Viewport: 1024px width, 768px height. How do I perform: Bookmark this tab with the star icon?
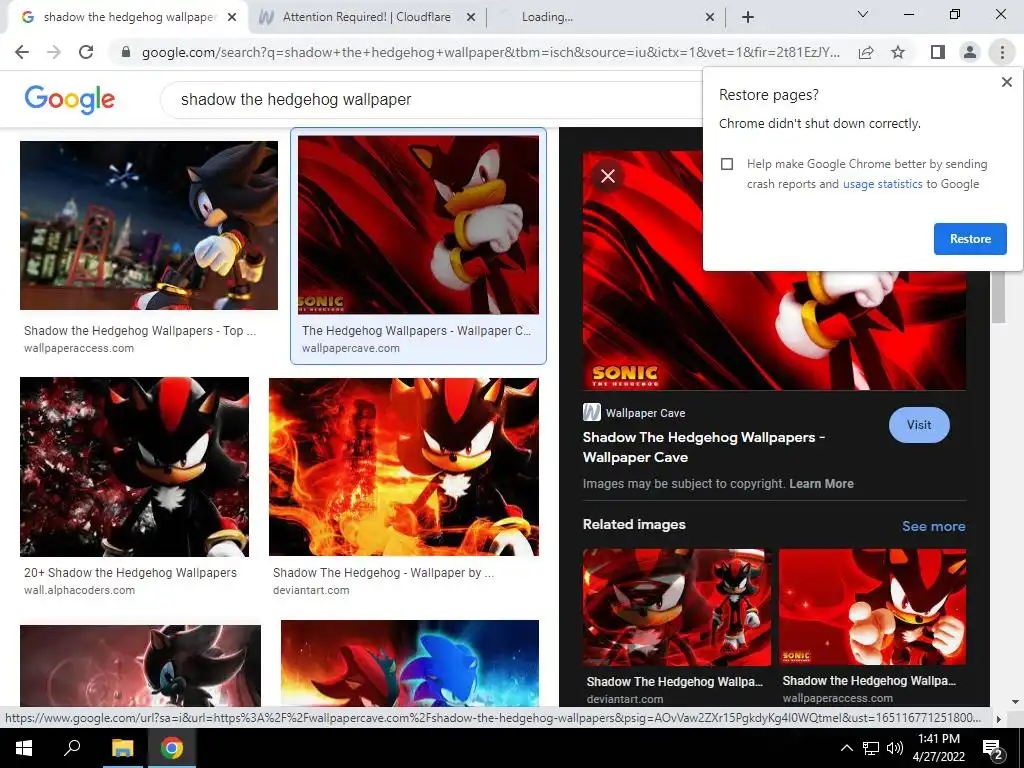pyautogui.click(x=898, y=52)
